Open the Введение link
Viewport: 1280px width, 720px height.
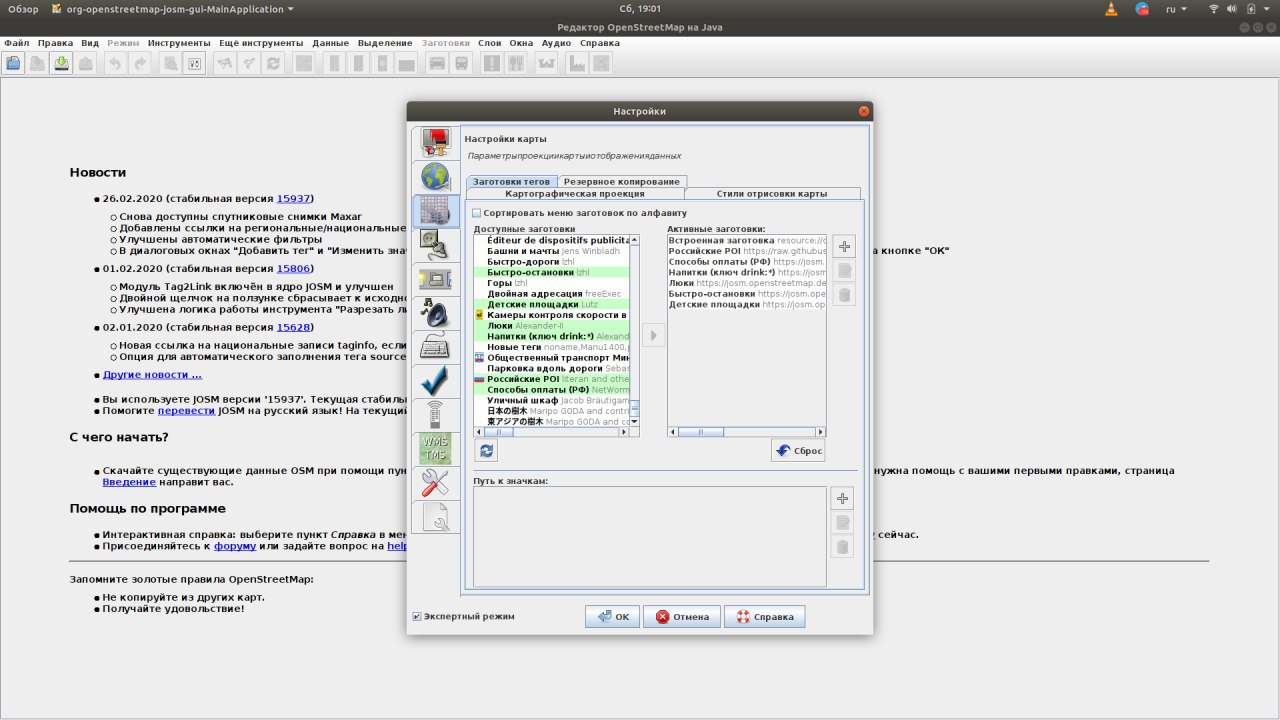(x=130, y=482)
